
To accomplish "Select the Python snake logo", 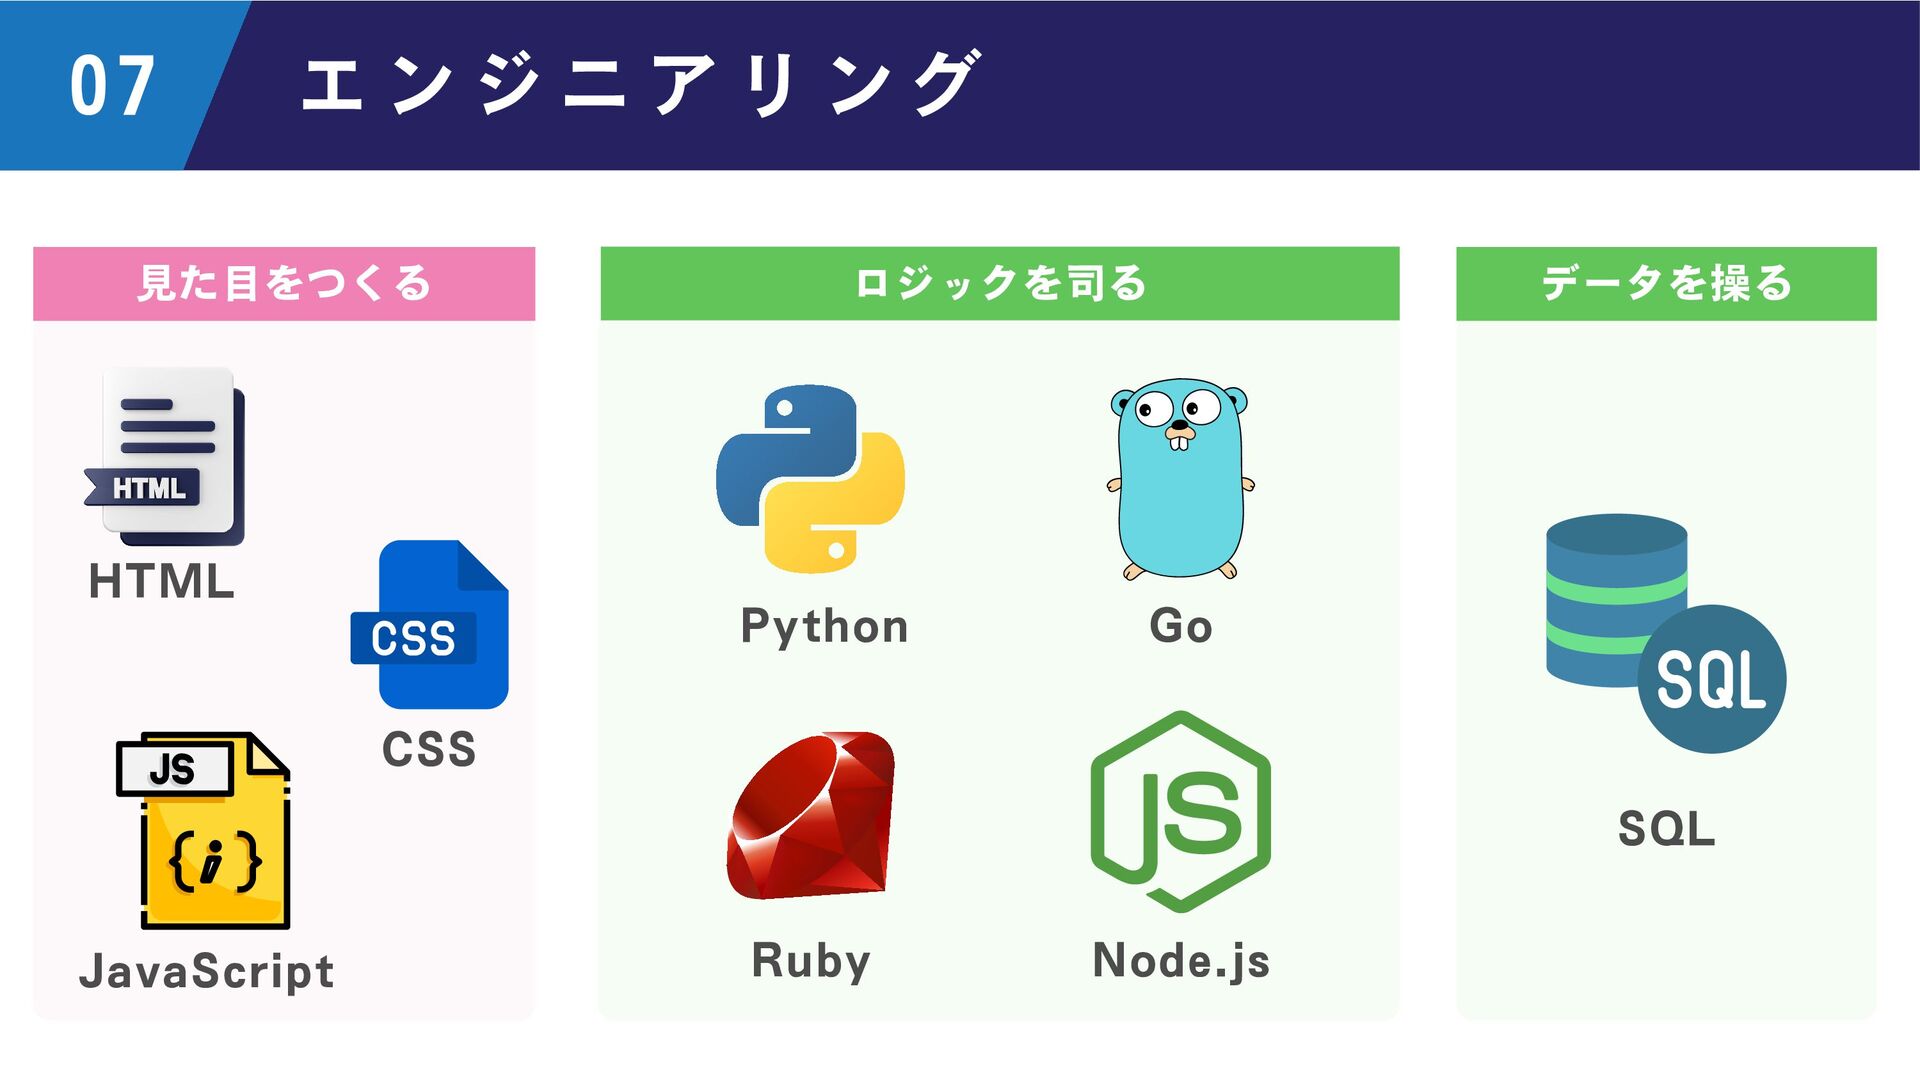I will 810,479.
